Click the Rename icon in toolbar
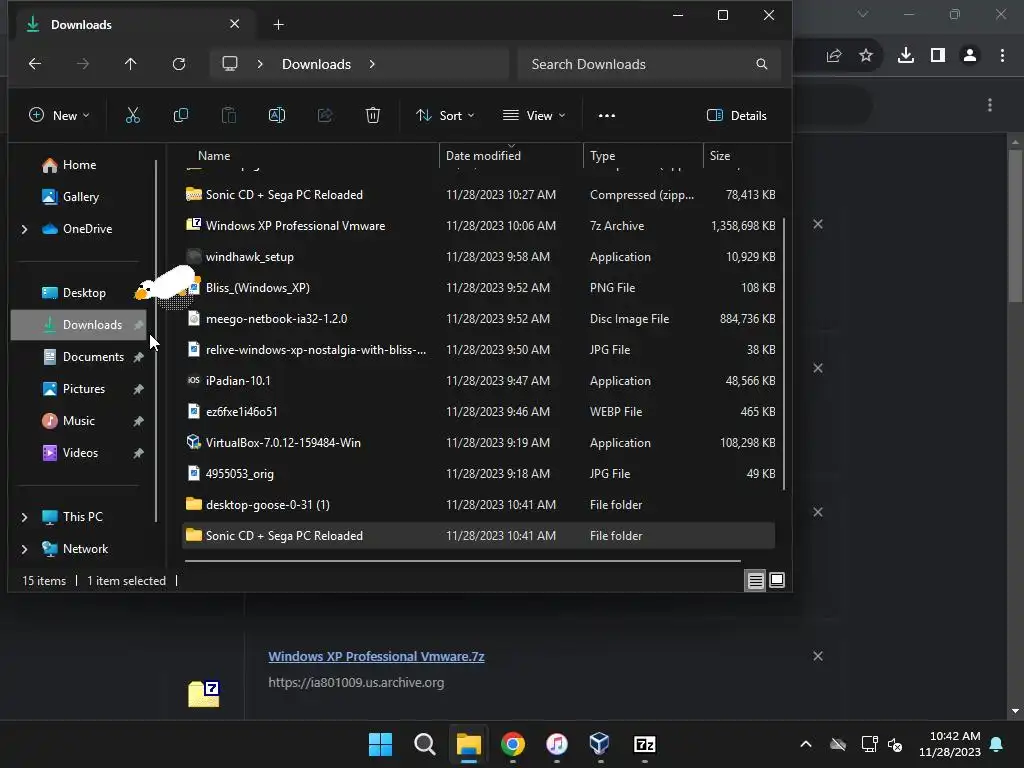Screen dimensions: 1024x768 pyautogui.click(x=277, y=116)
